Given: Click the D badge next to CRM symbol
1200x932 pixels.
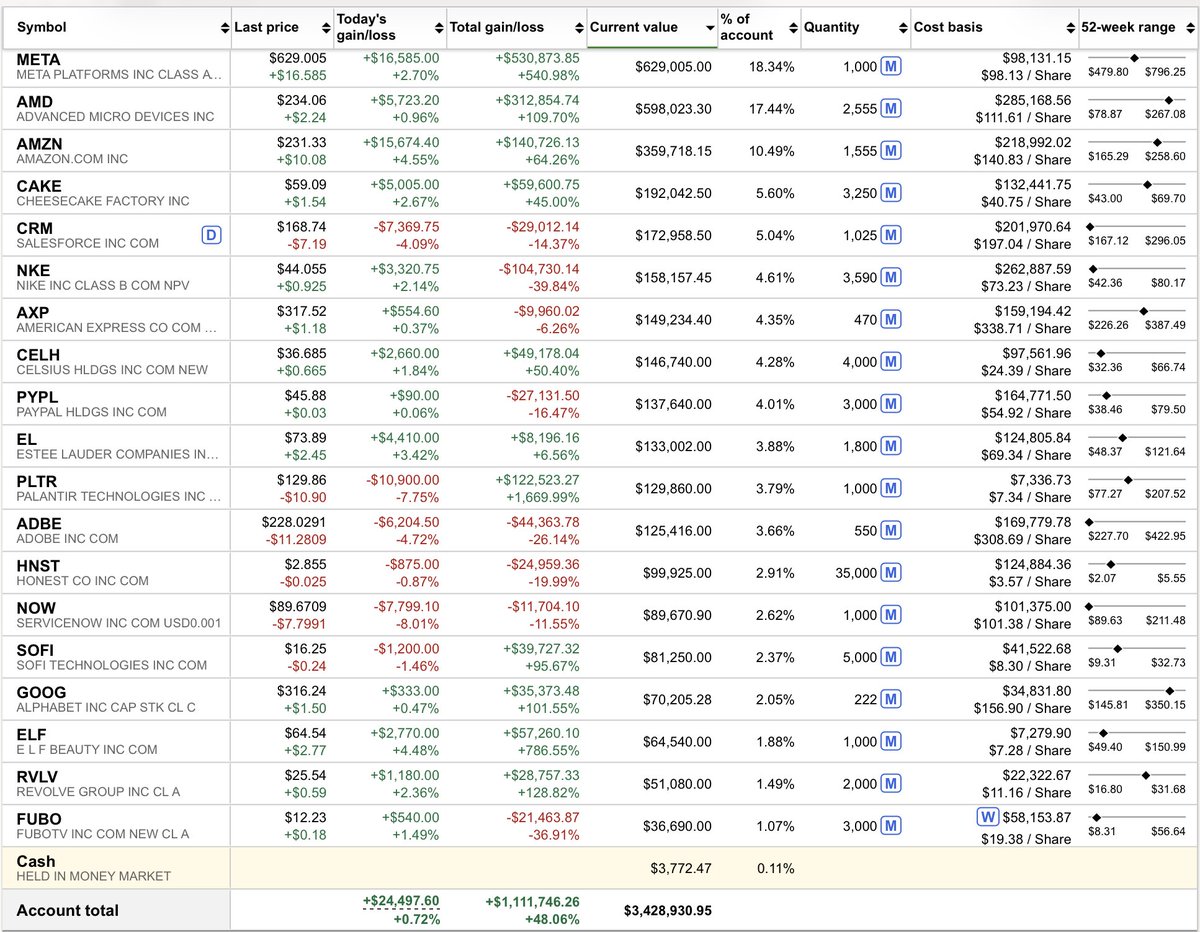Looking at the screenshot, I should [211, 236].
